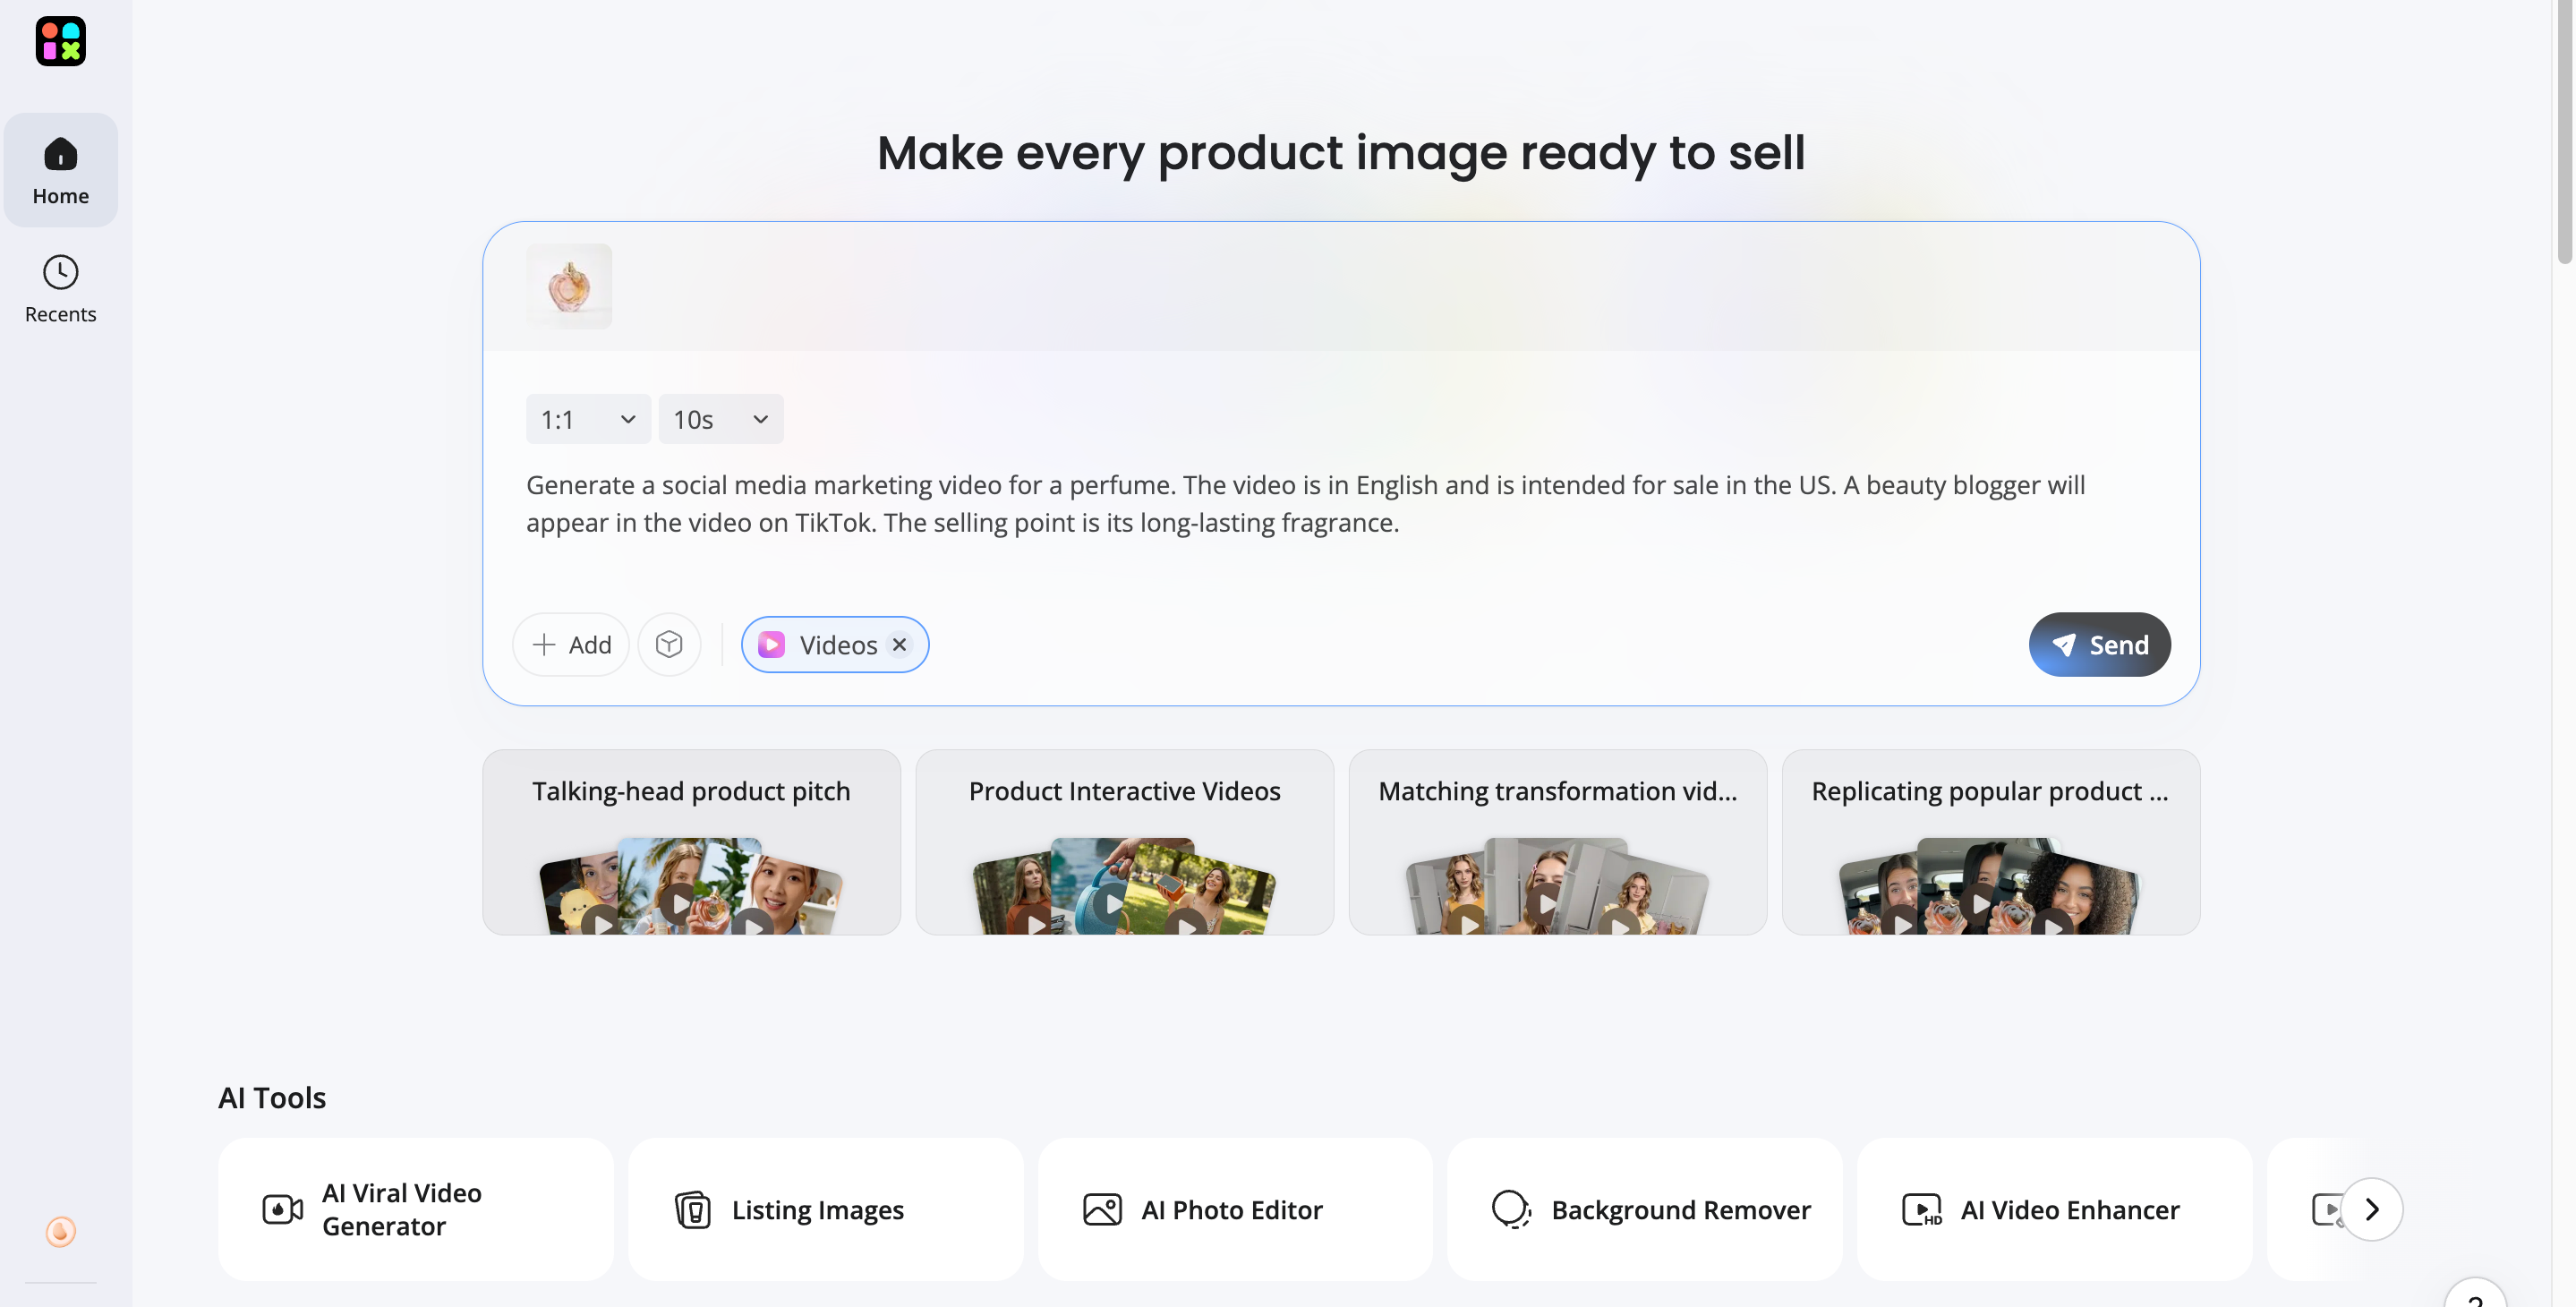Click the Home house icon

click(x=61, y=154)
